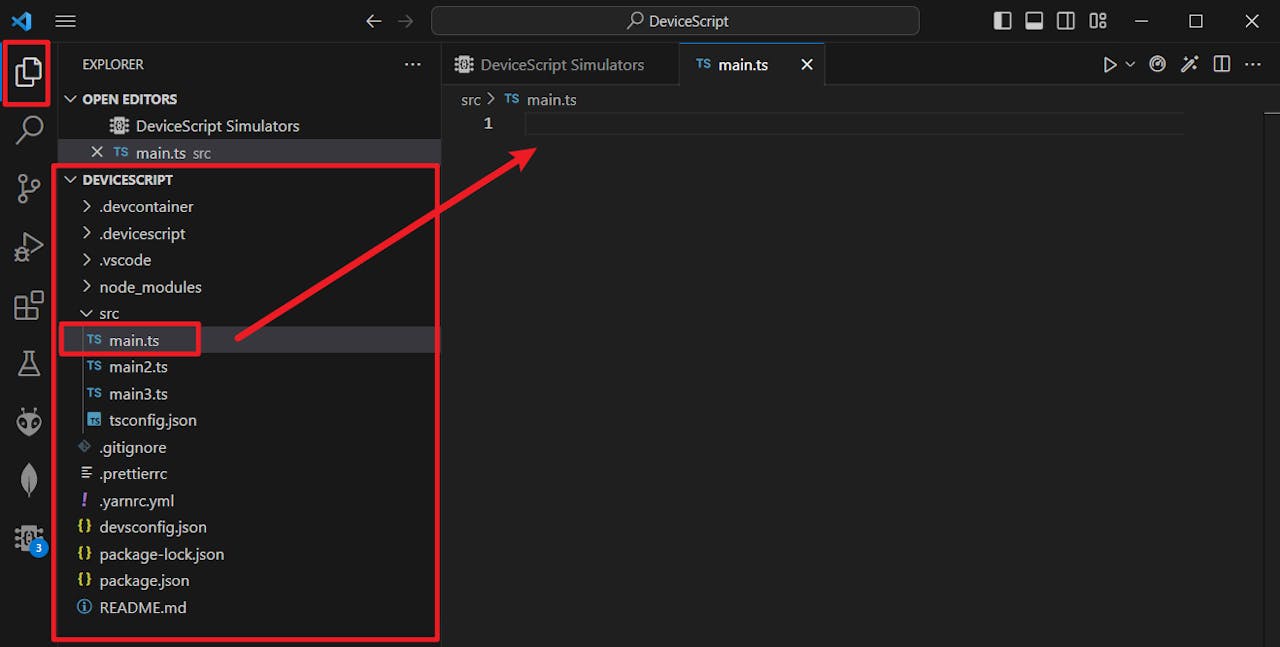Image resolution: width=1280 pixels, height=647 pixels.
Task: Click the DeviceScript command center search box
Action: (675, 21)
